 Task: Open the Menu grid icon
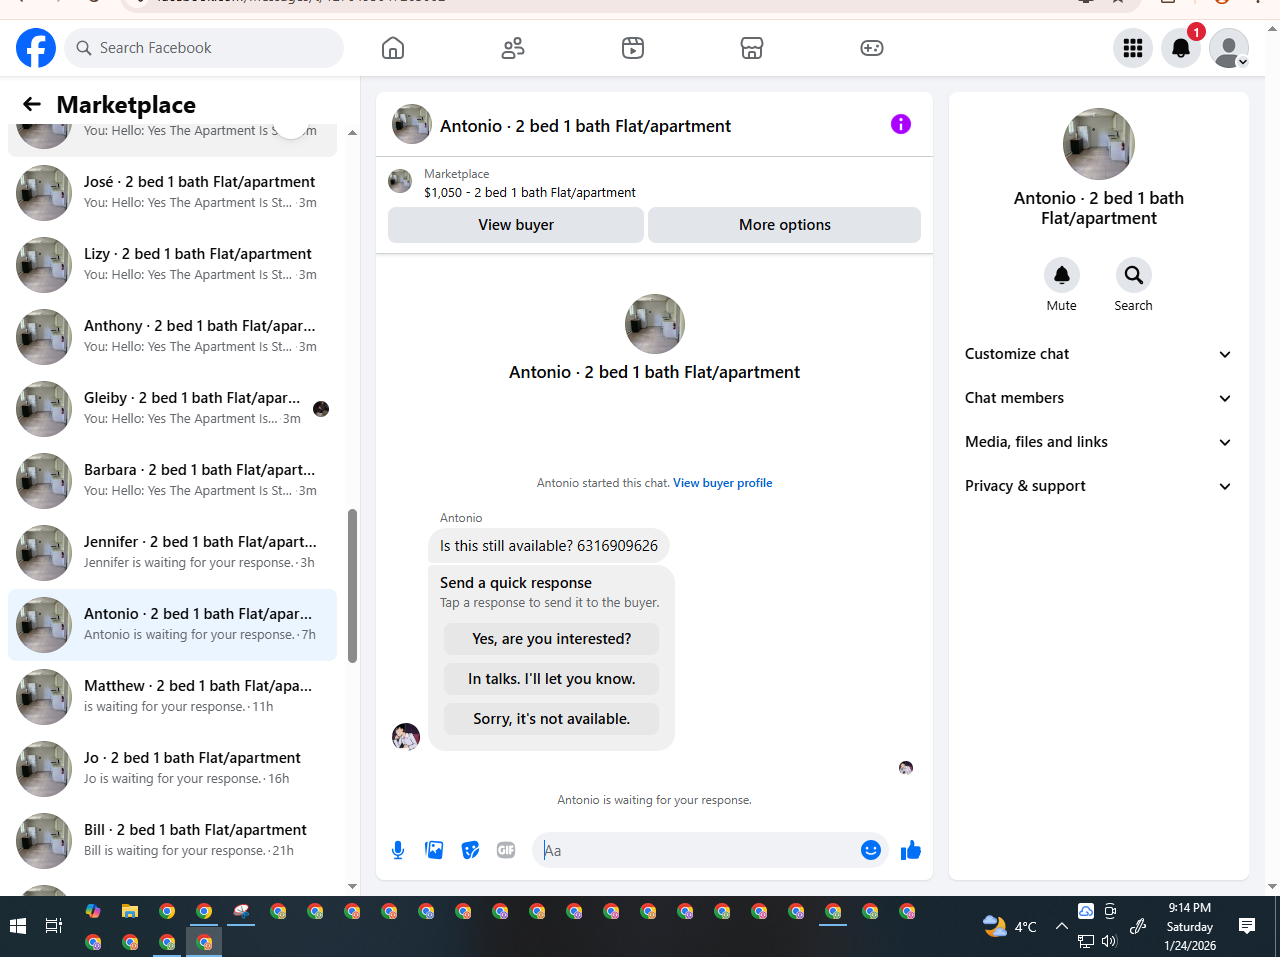tap(1133, 48)
